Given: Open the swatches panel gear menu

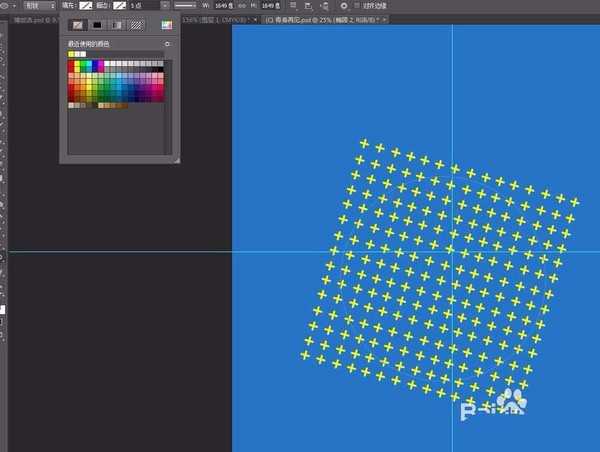Looking at the screenshot, I should pos(167,44).
